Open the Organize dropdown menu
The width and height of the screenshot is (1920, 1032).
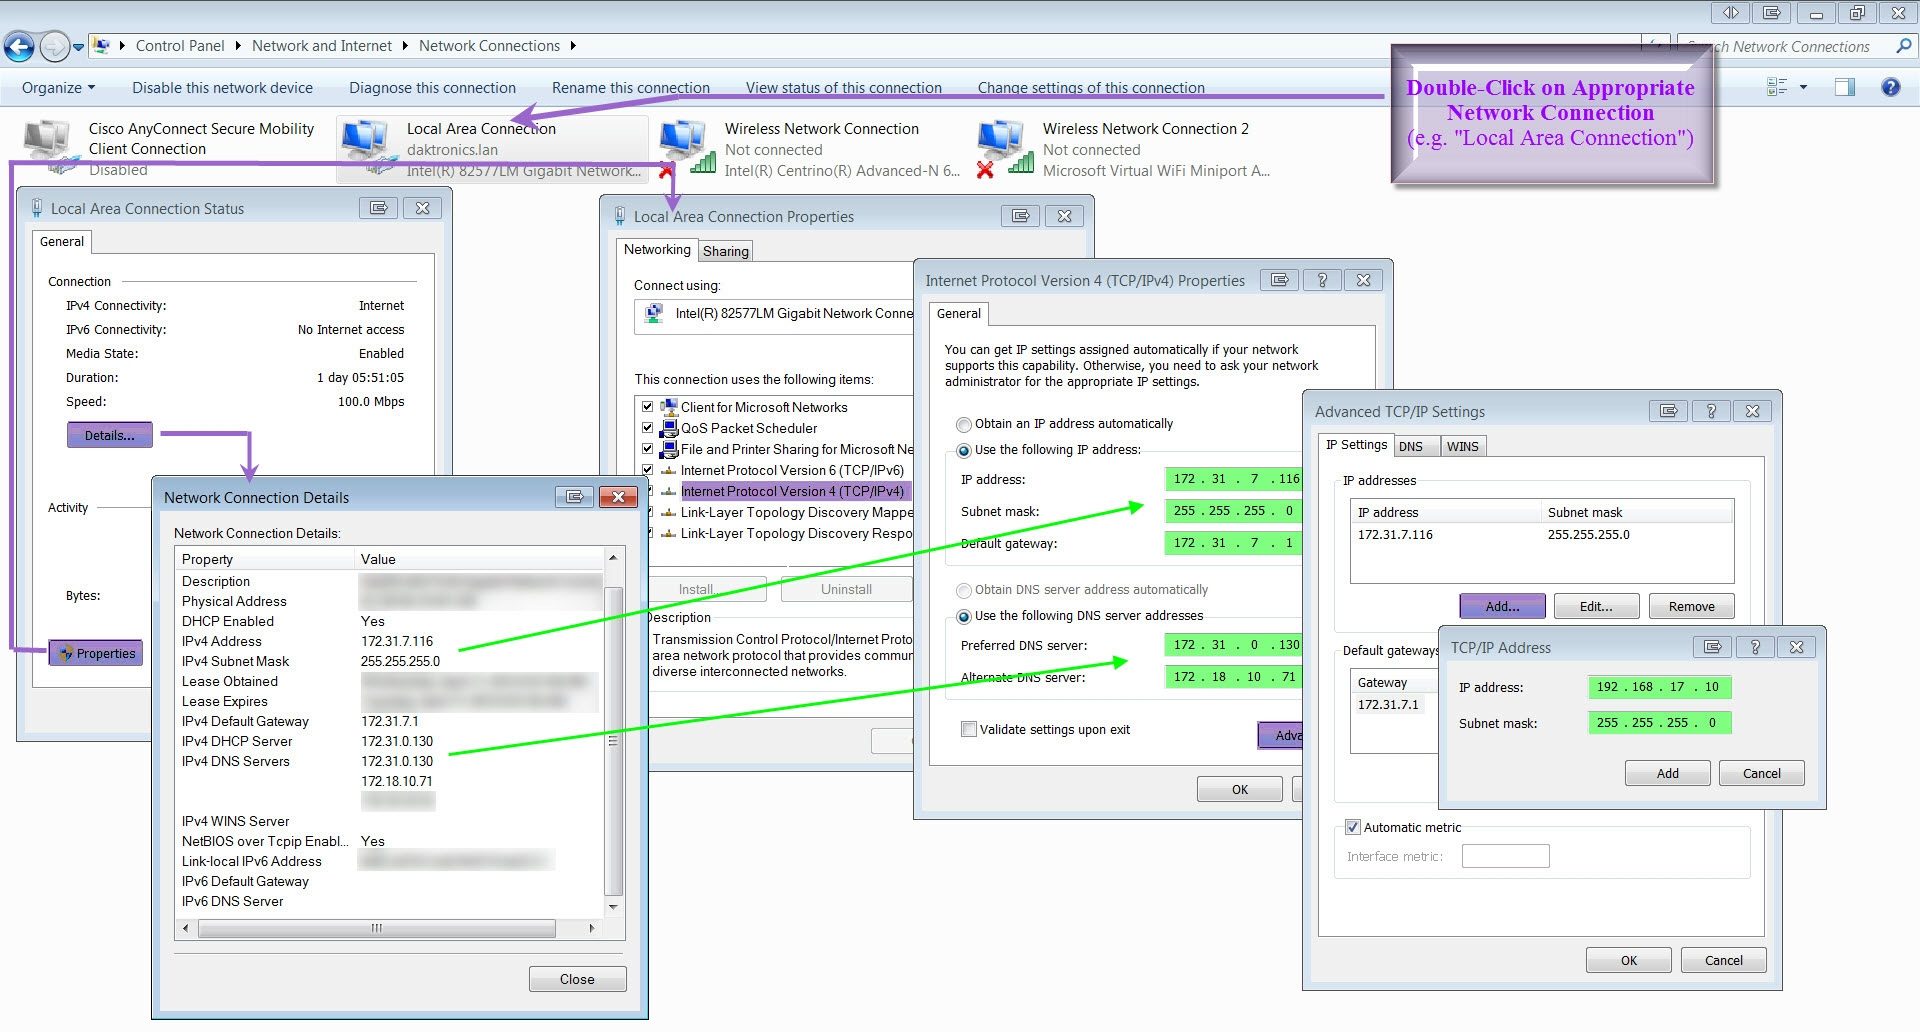58,88
